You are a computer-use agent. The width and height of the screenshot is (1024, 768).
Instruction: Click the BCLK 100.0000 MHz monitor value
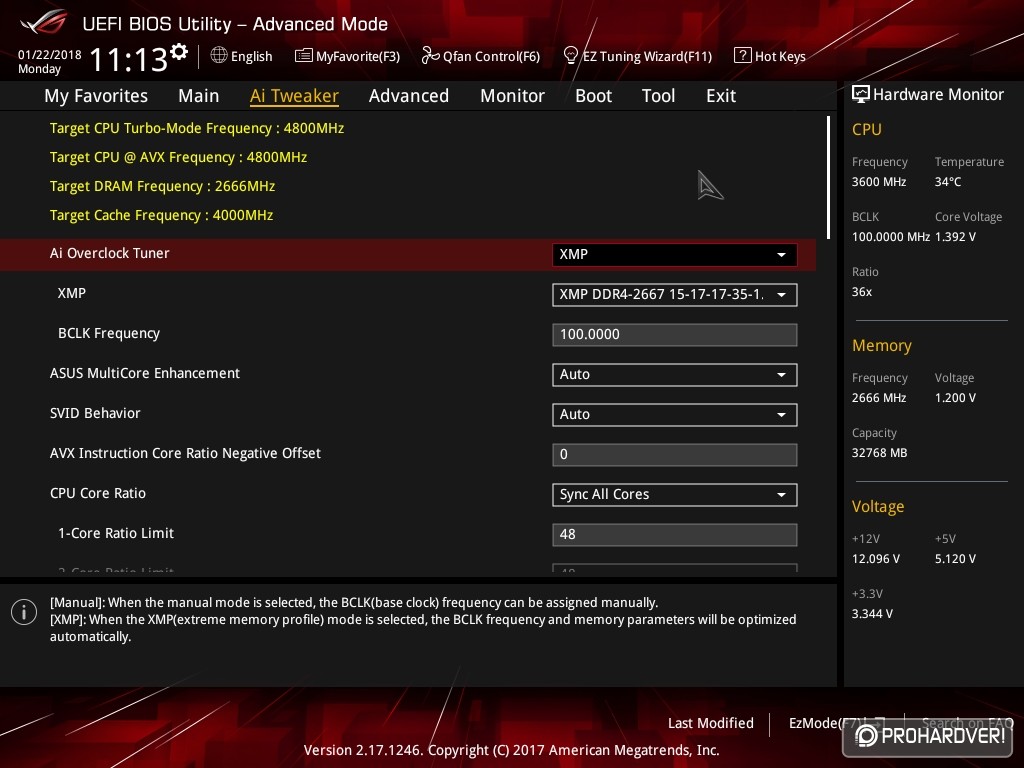(891, 236)
